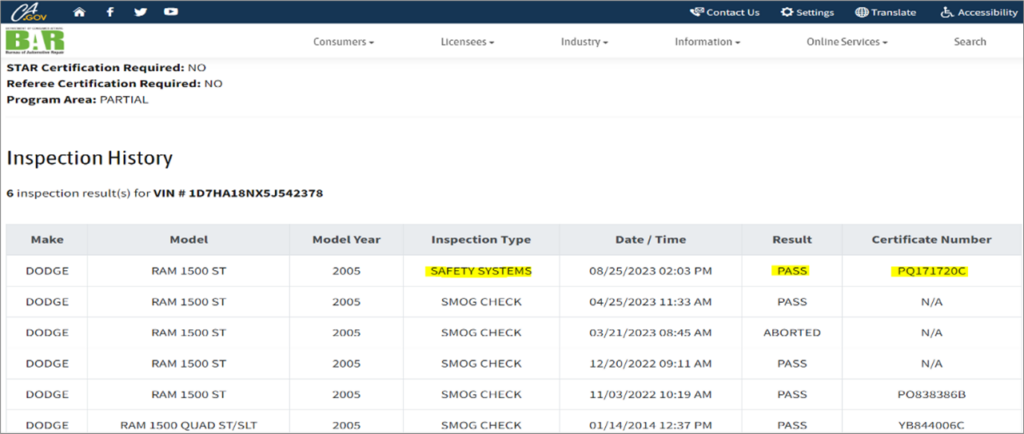Click the ABORTED result cell
1024x434 pixels.
(792, 333)
